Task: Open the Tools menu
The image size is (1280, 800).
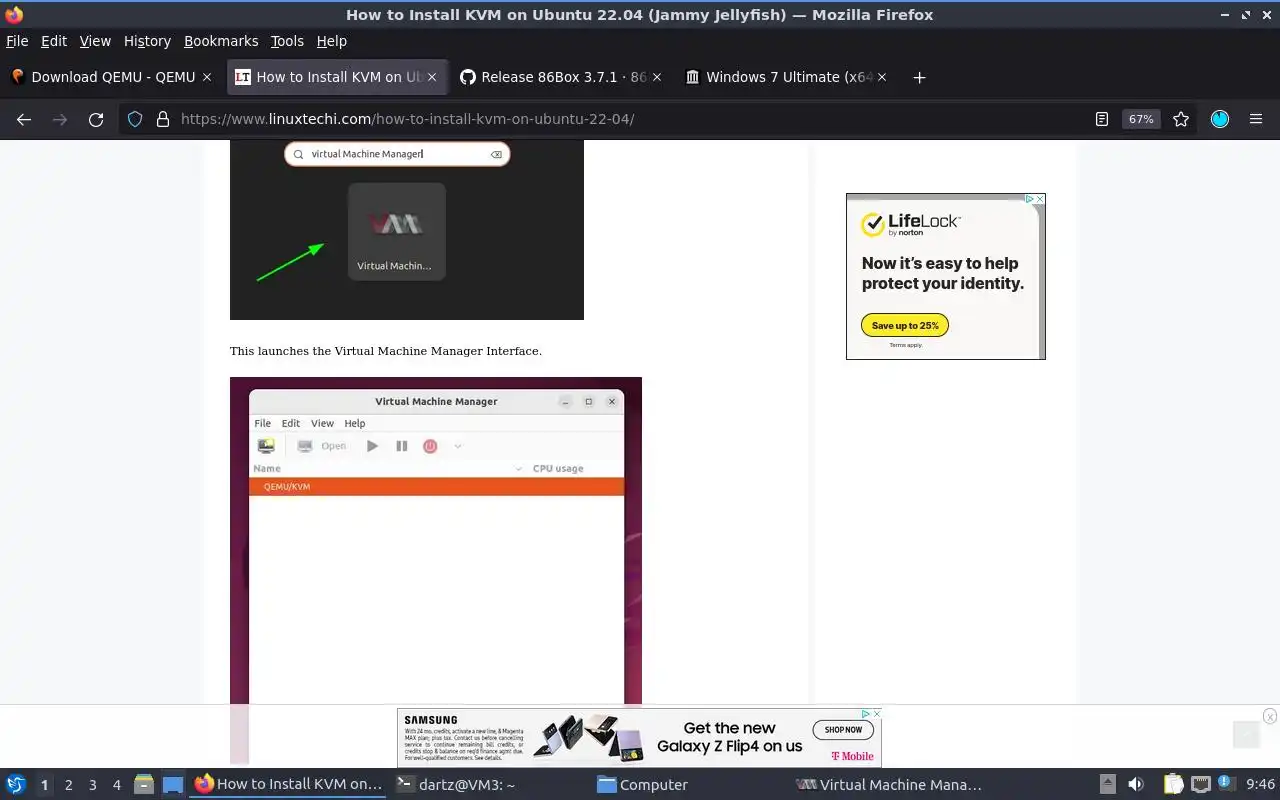Action: pos(287,41)
